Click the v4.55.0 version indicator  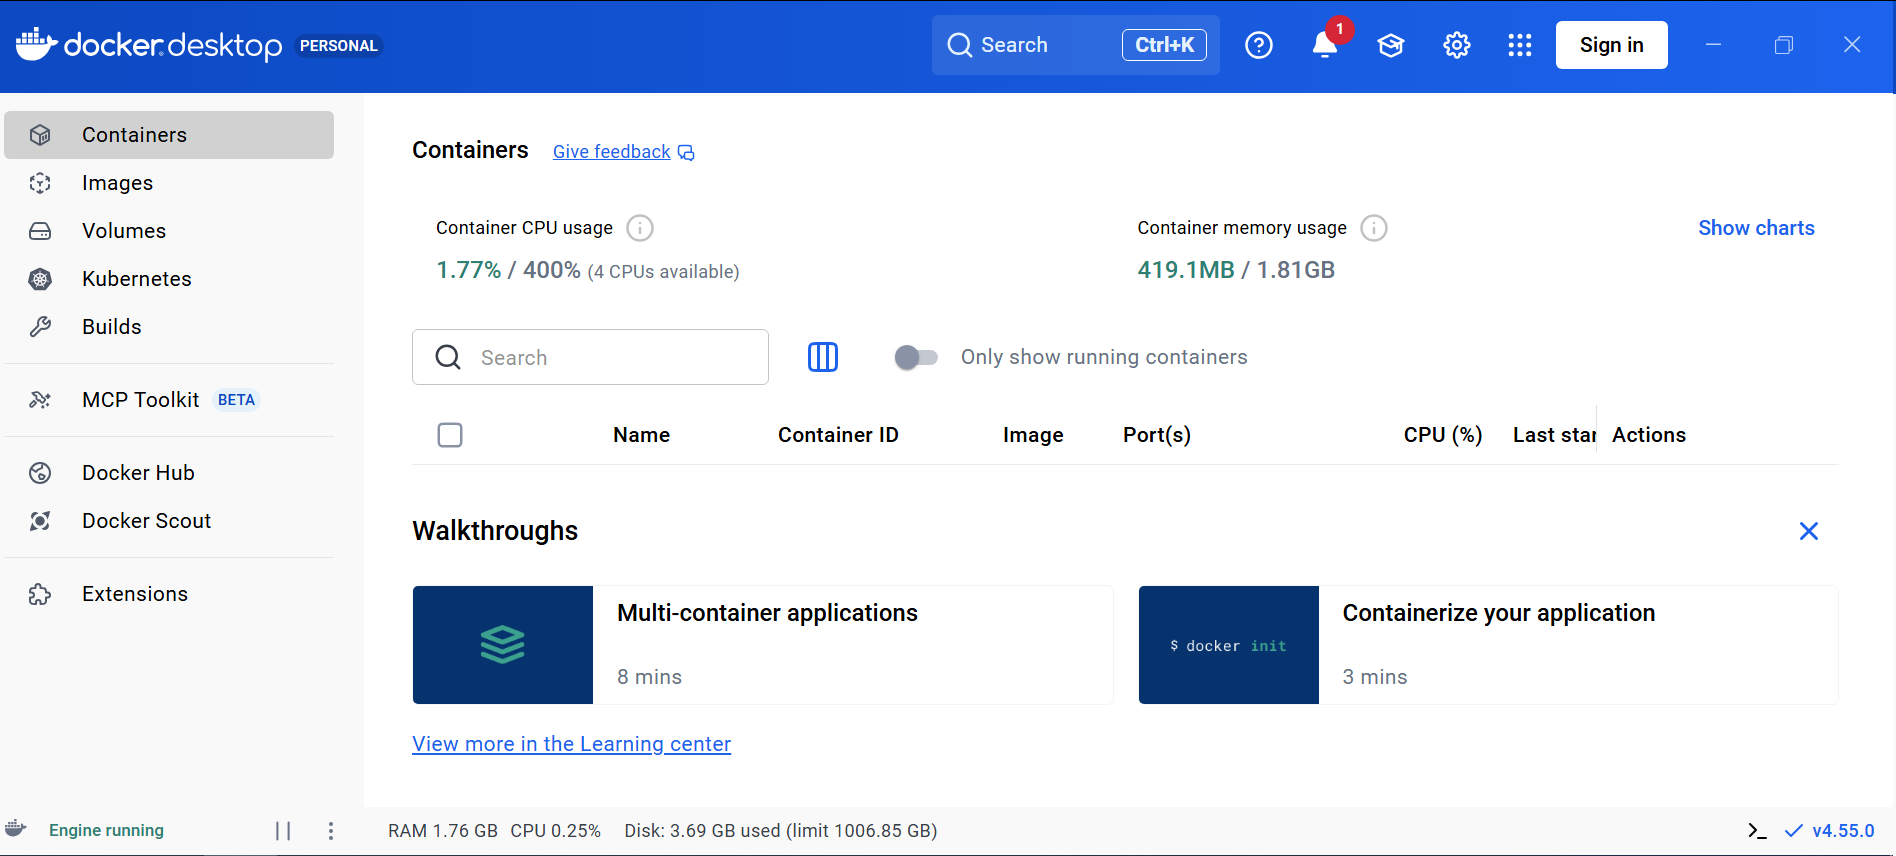[x=1830, y=831]
